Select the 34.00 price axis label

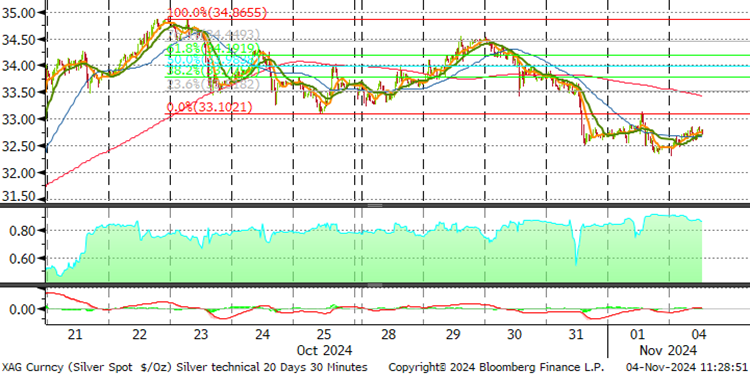(x=19, y=65)
